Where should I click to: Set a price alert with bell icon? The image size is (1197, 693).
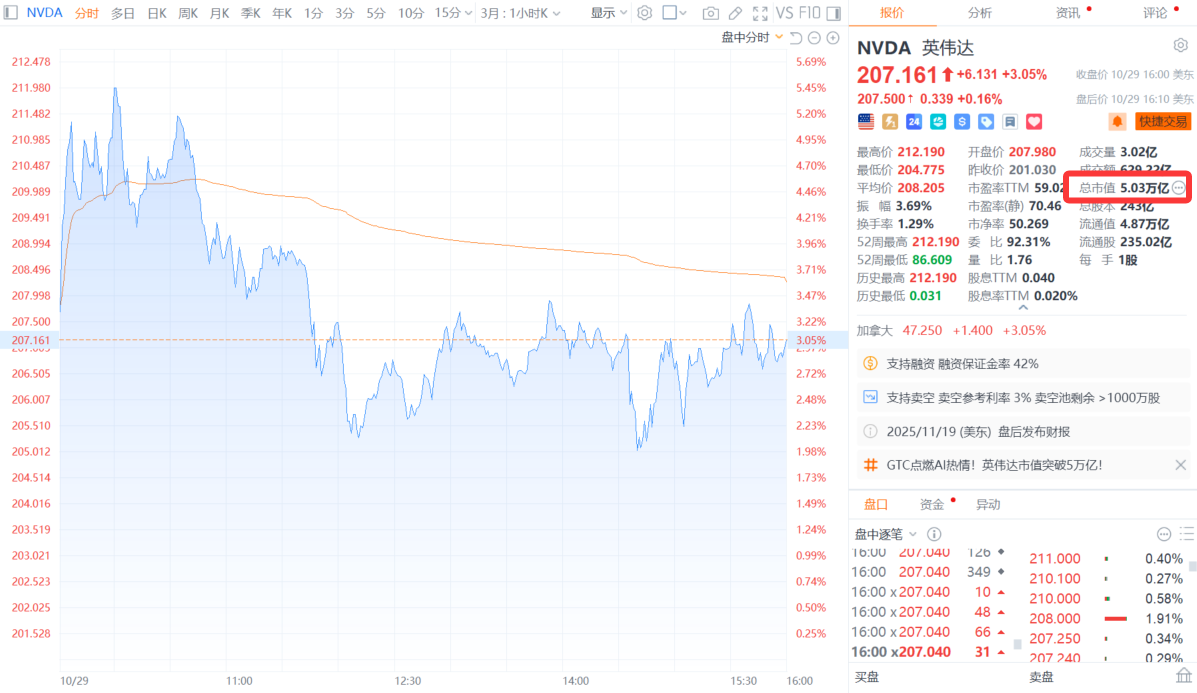(x=1118, y=121)
